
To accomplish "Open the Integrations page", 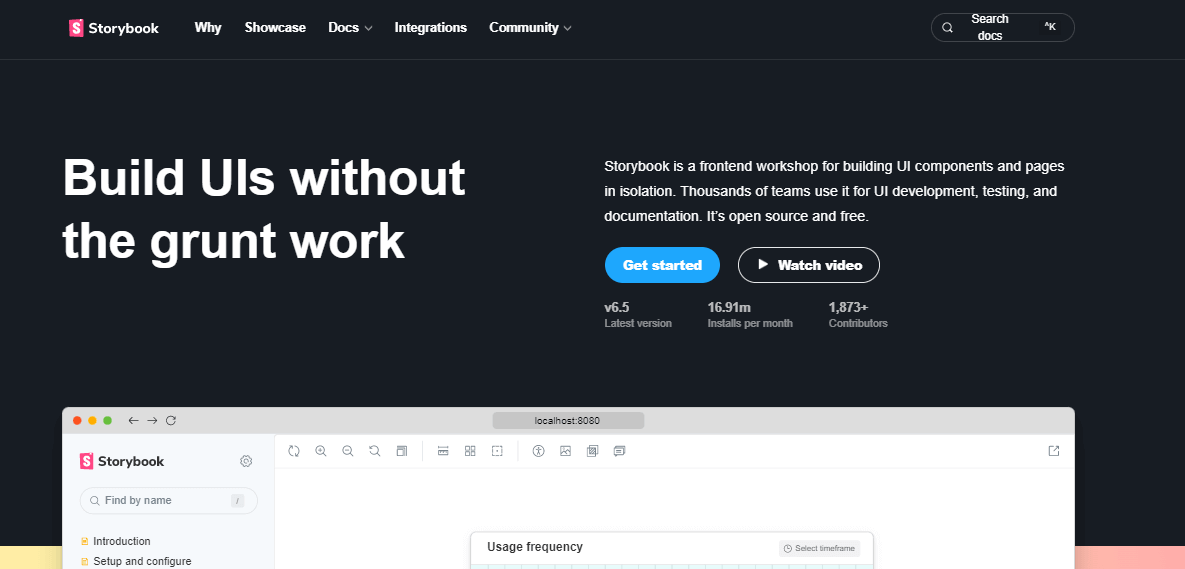I will click(431, 28).
